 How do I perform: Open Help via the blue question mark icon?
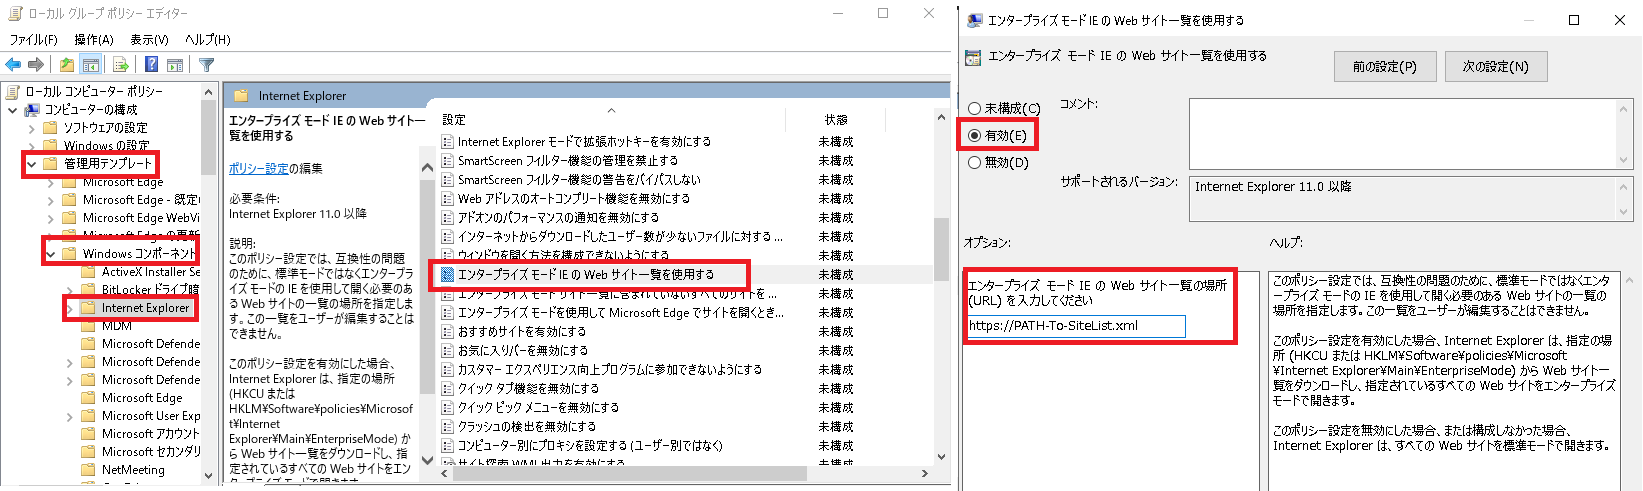click(151, 65)
